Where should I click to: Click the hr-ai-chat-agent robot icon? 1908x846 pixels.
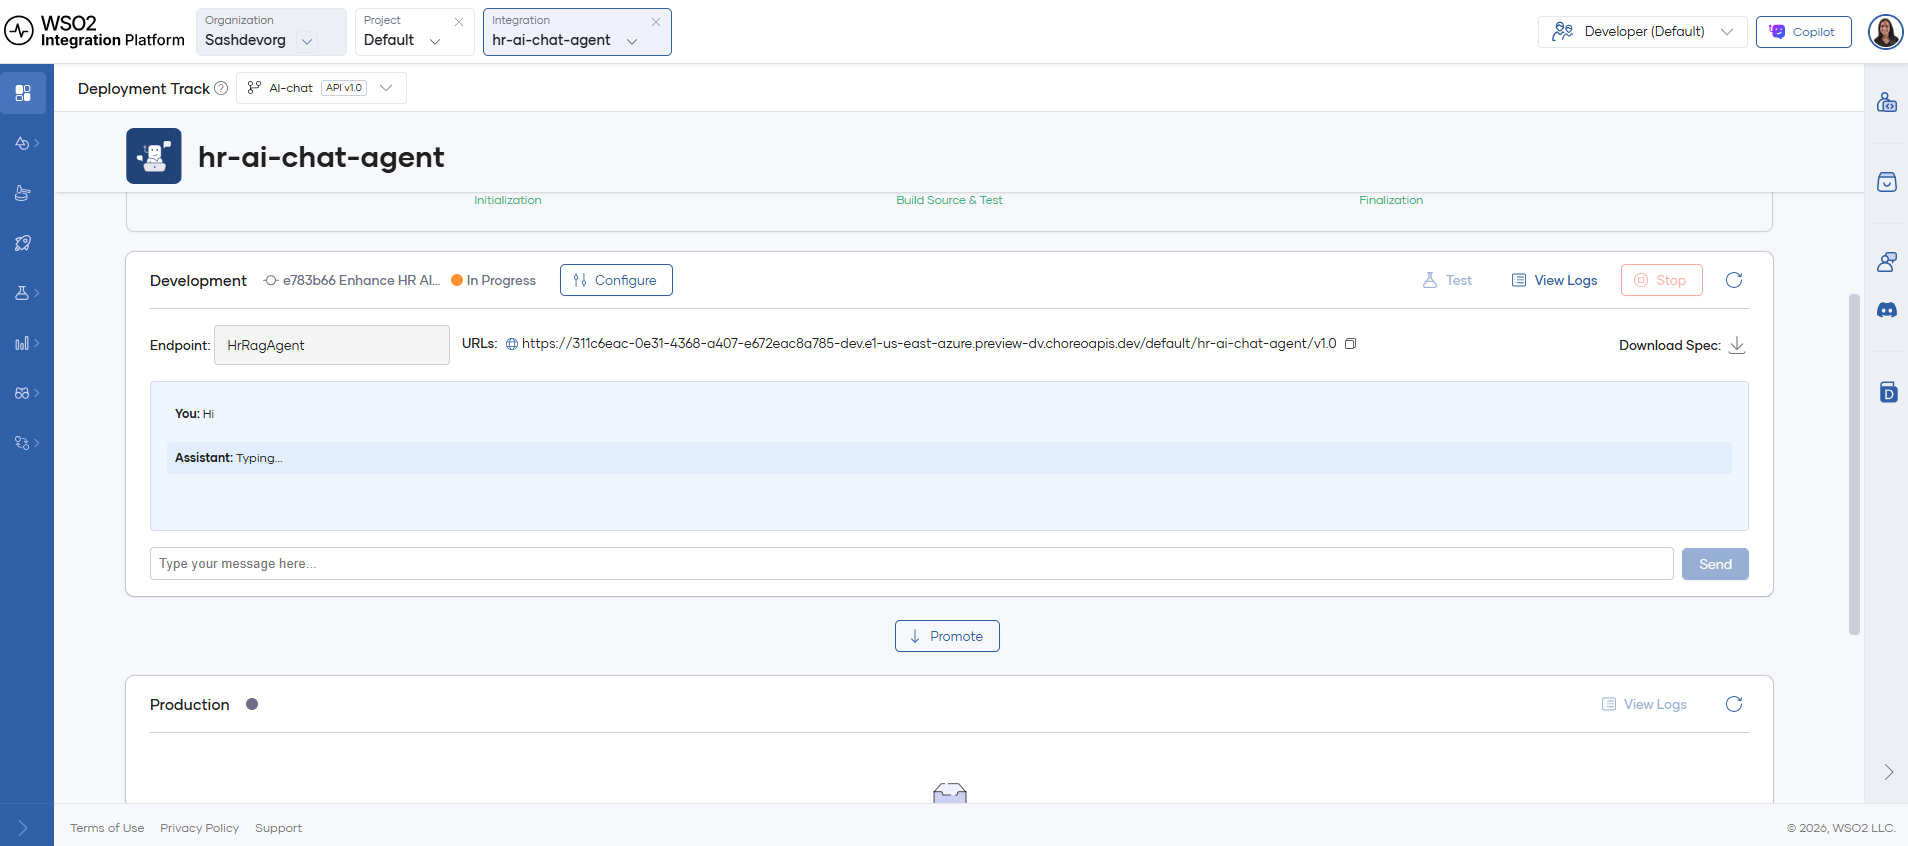click(154, 156)
